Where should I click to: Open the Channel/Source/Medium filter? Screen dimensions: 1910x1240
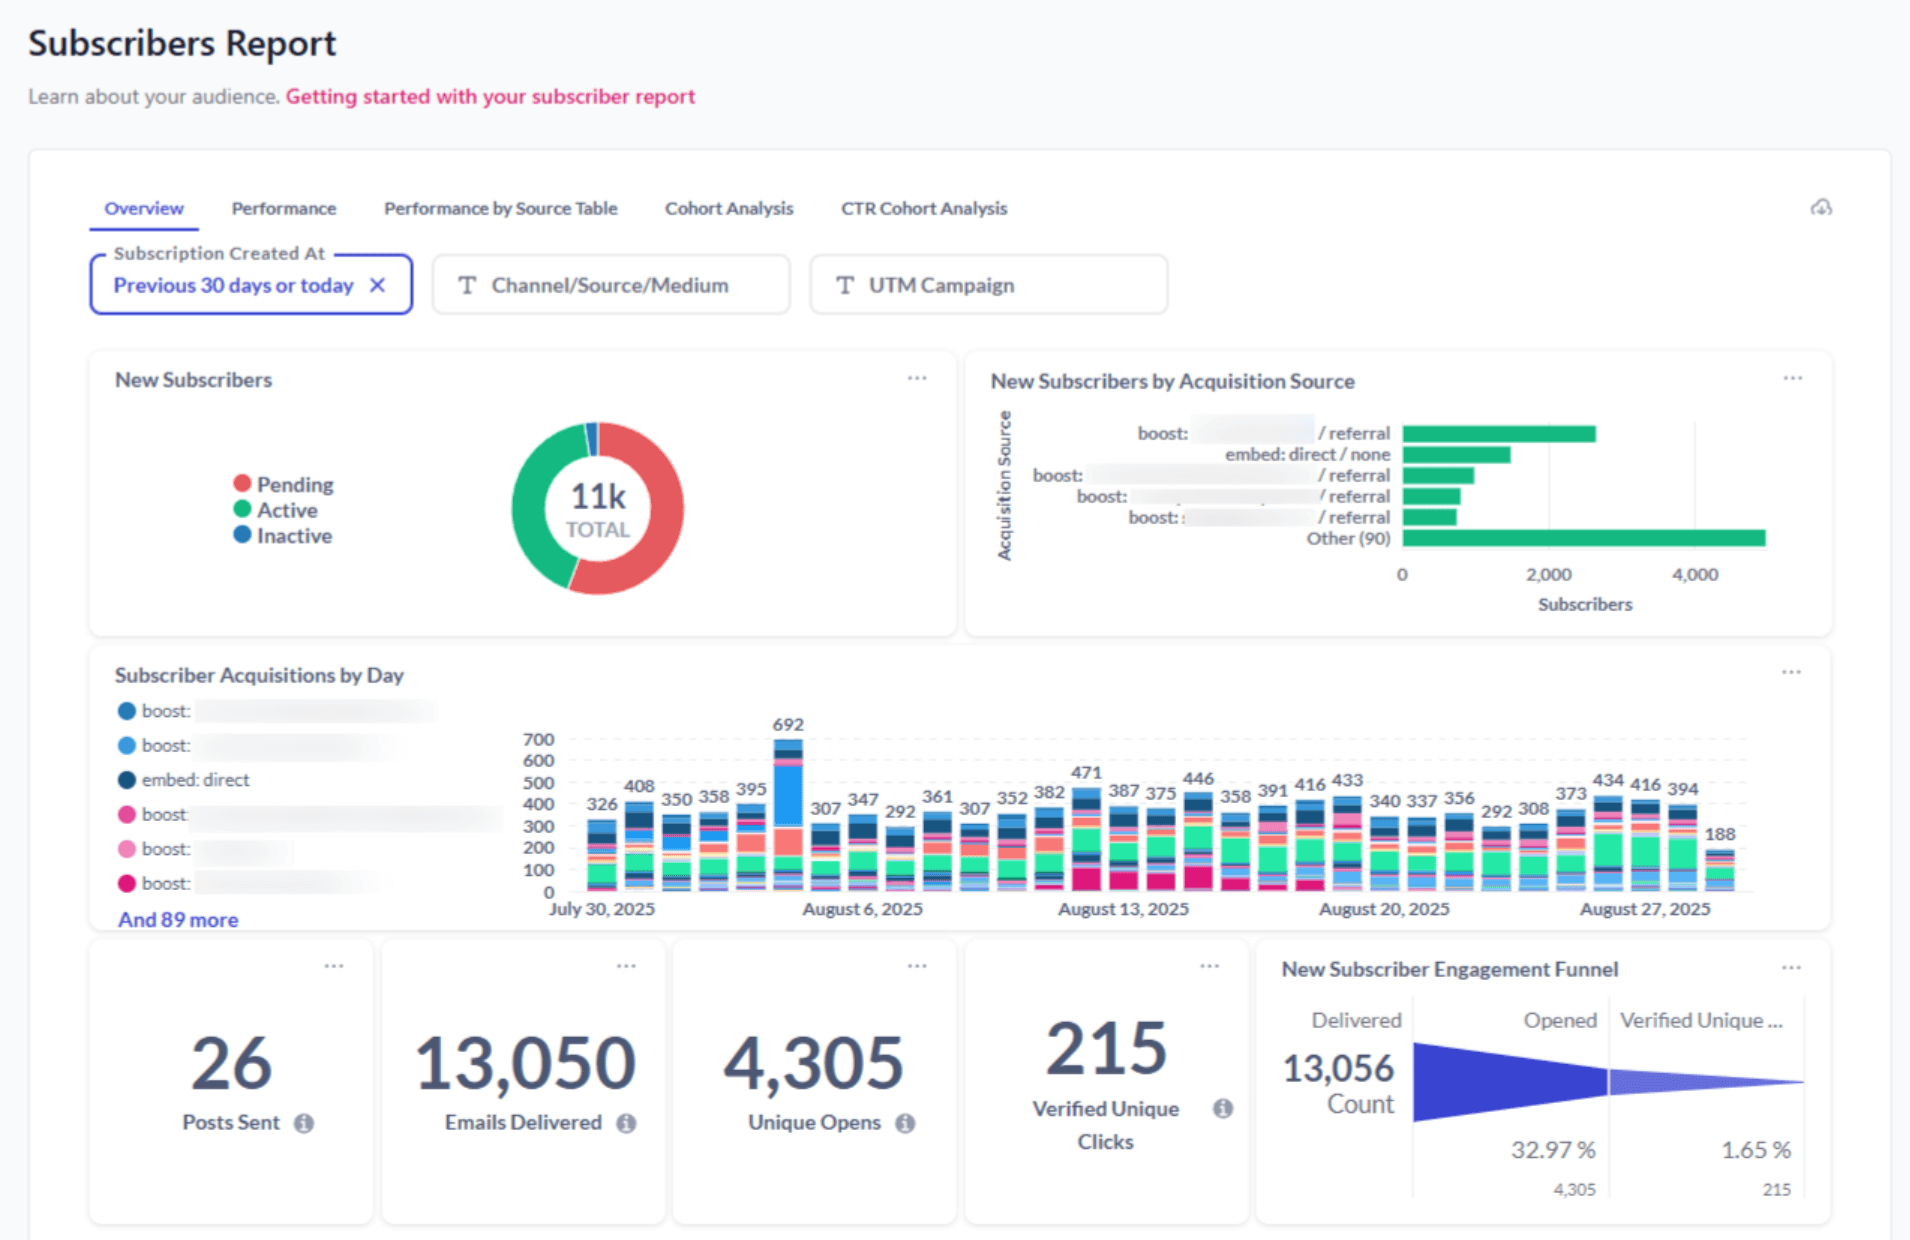click(609, 285)
